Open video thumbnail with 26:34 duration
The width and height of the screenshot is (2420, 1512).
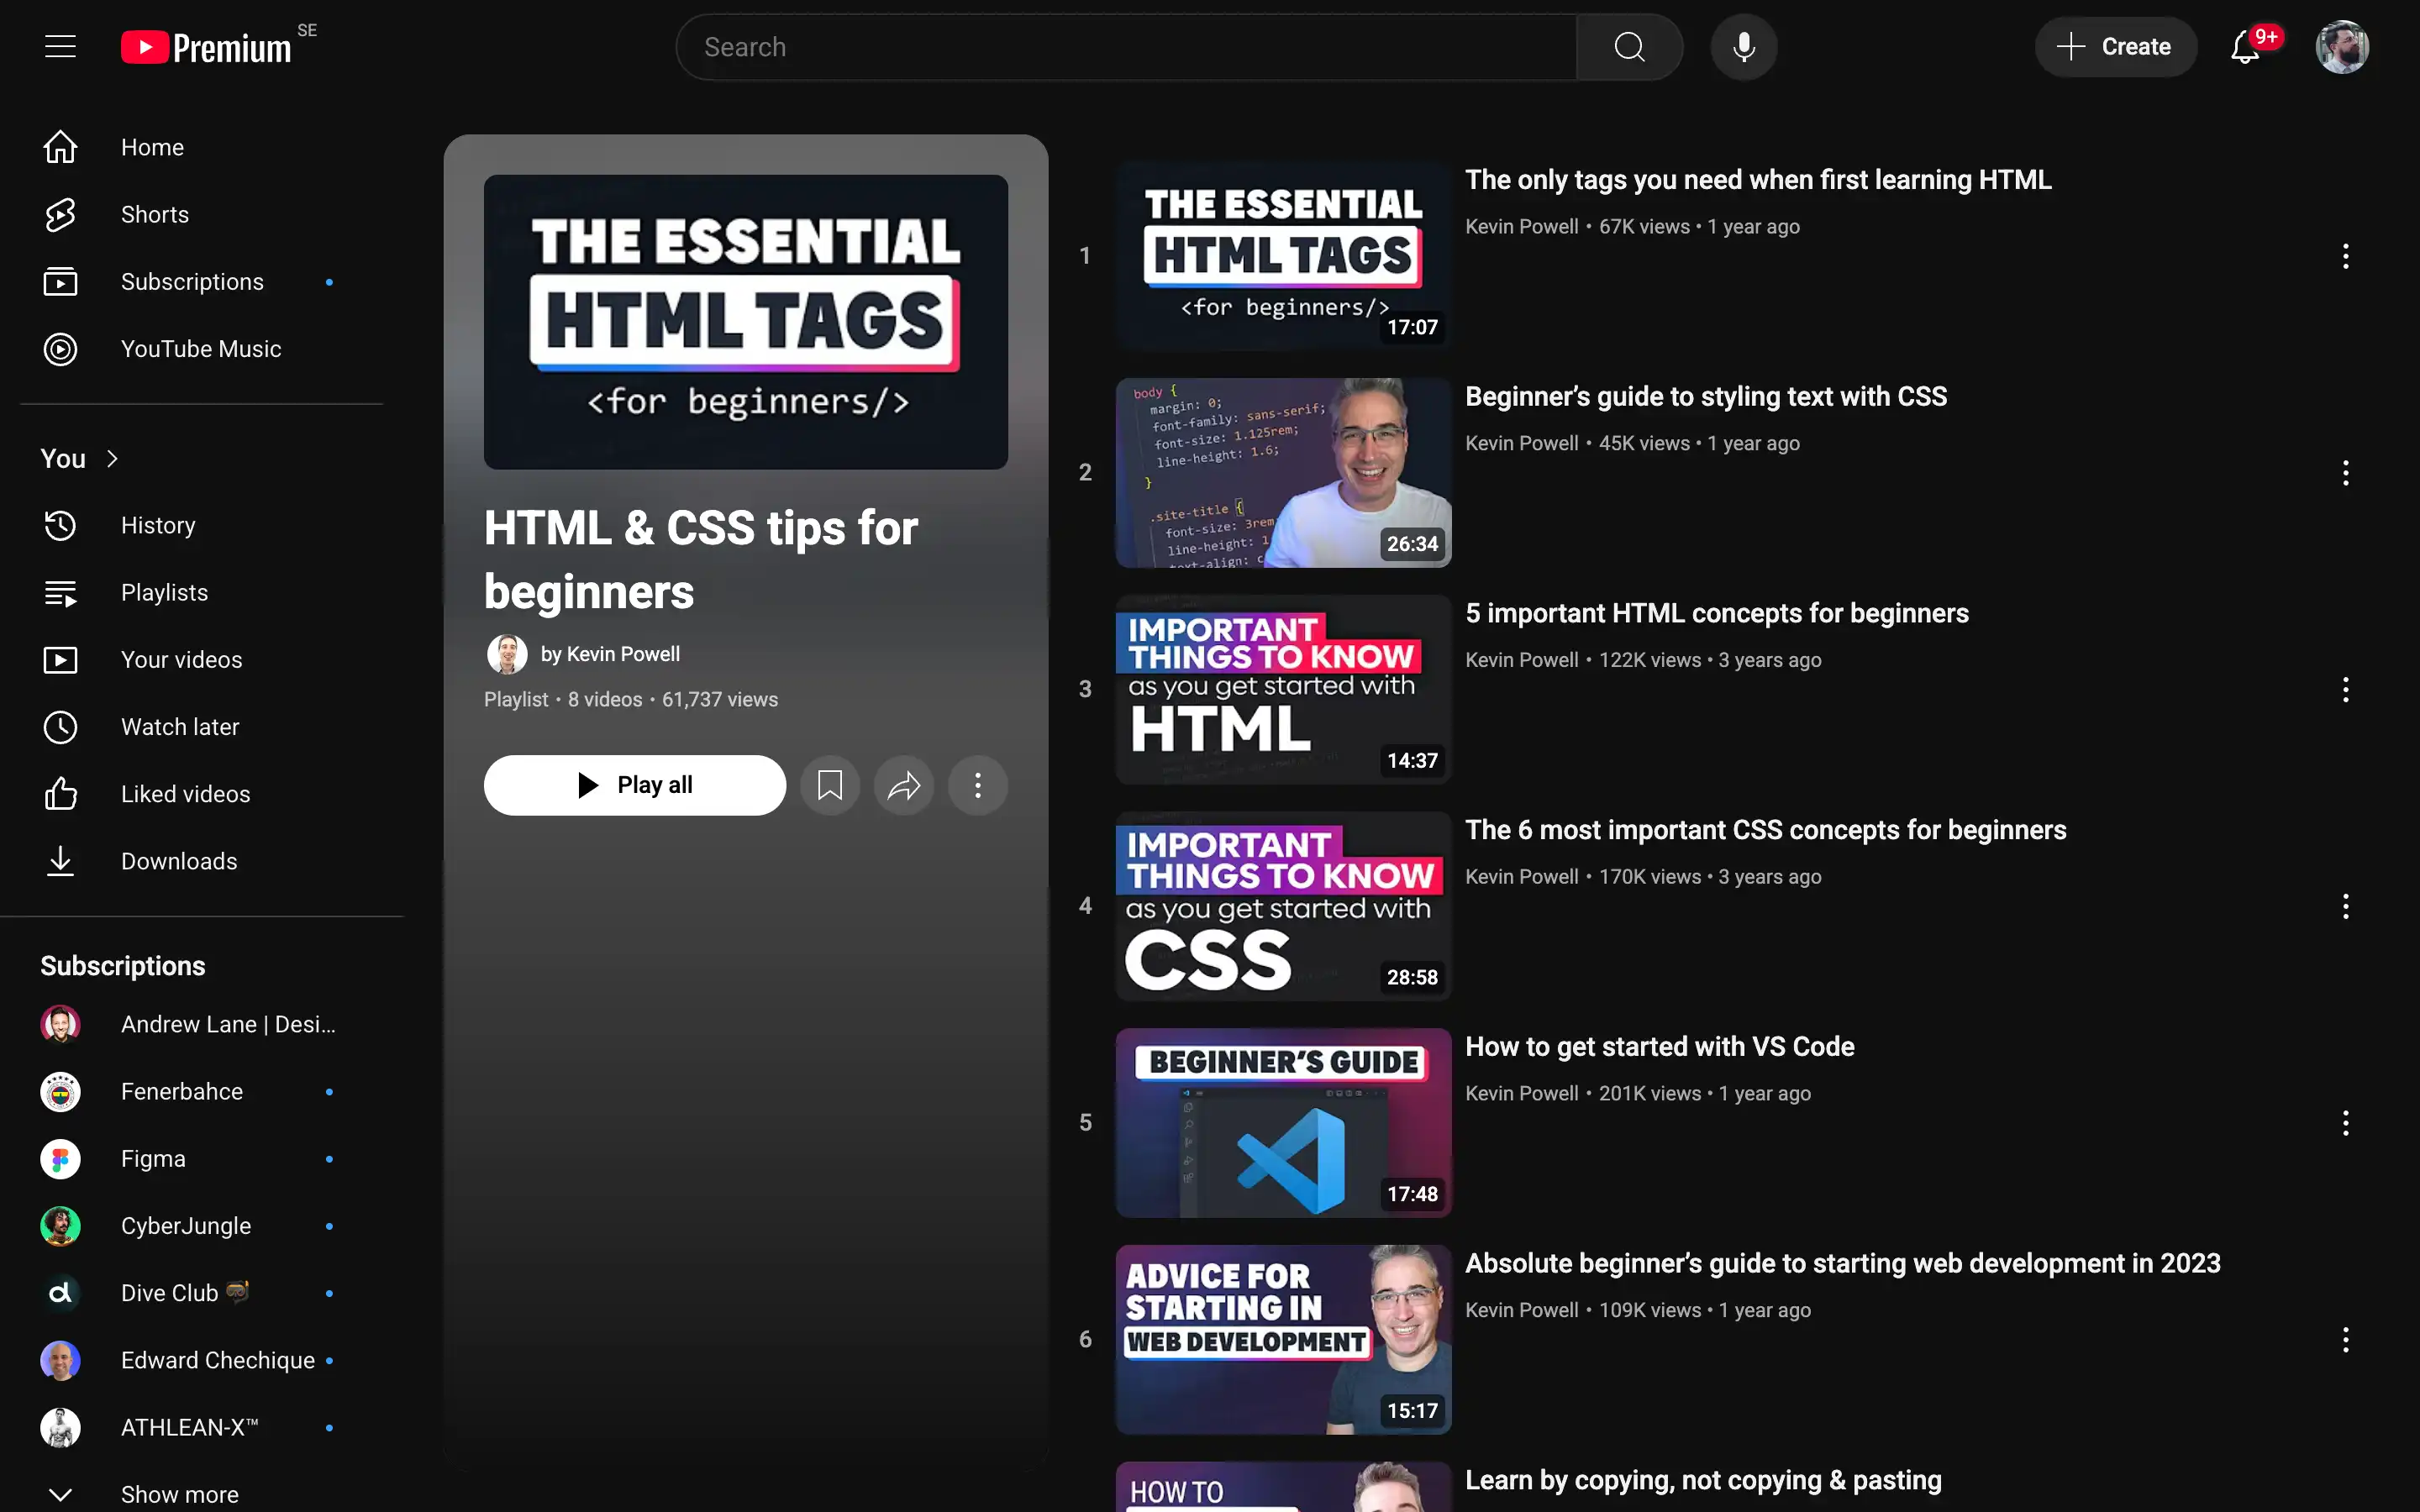(x=1283, y=473)
